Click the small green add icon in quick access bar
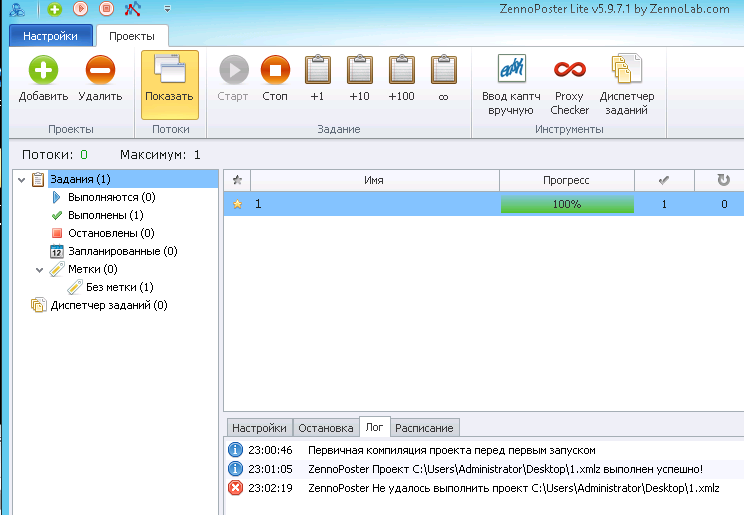The height and width of the screenshot is (515, 744). (x=55, y=9)
